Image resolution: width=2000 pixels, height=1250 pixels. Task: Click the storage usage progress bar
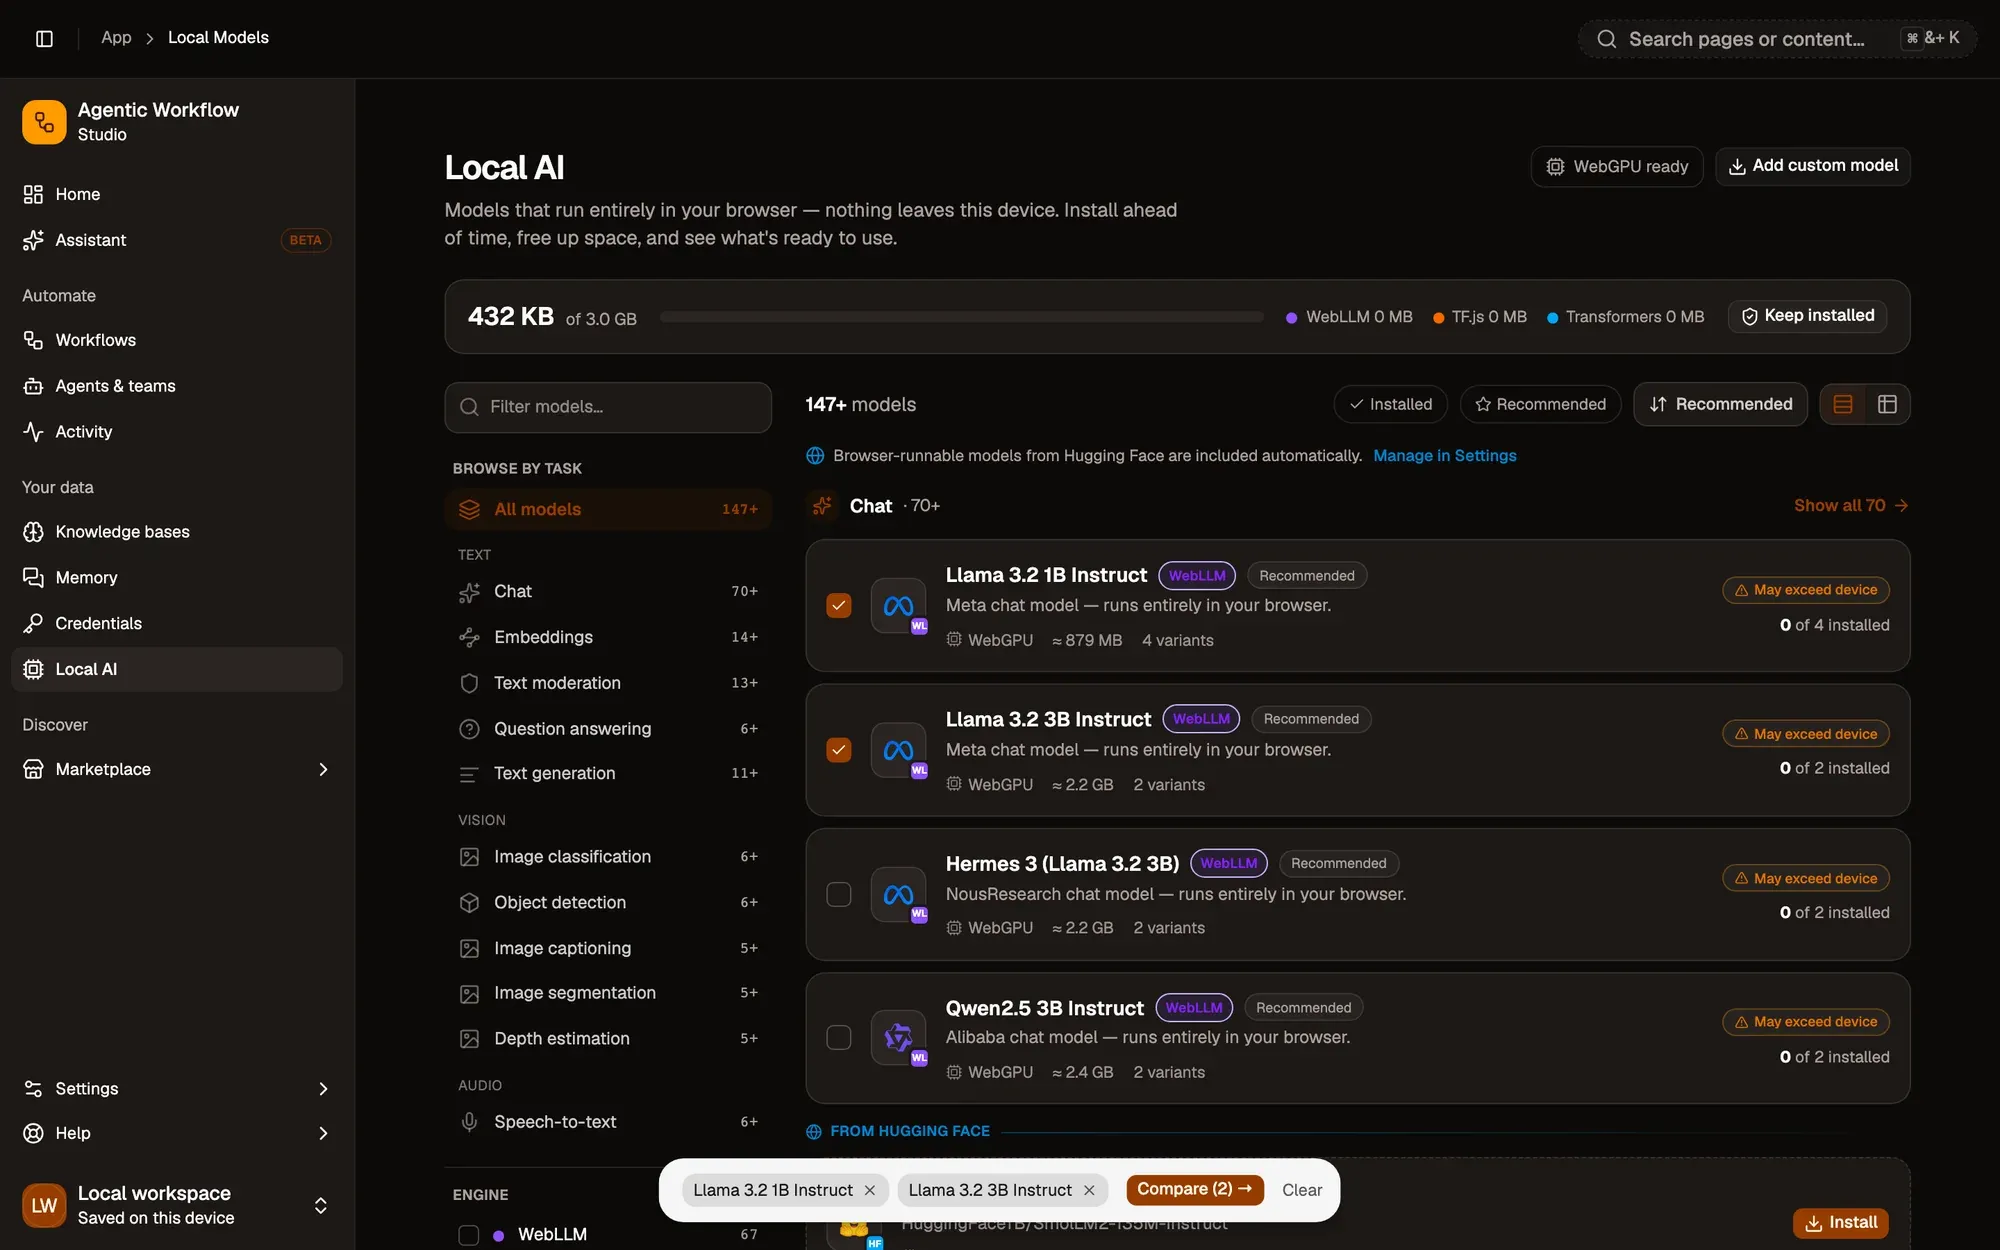(961, 317)
